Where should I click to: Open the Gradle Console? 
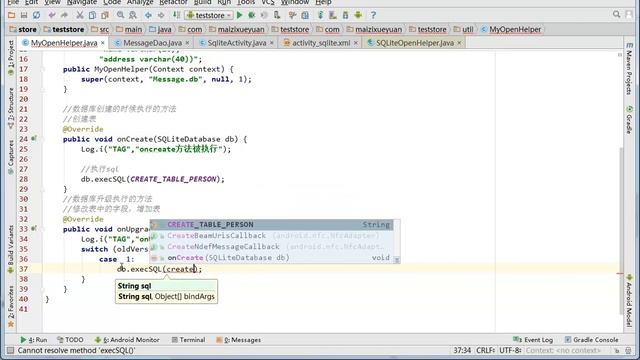coord(591,340)
